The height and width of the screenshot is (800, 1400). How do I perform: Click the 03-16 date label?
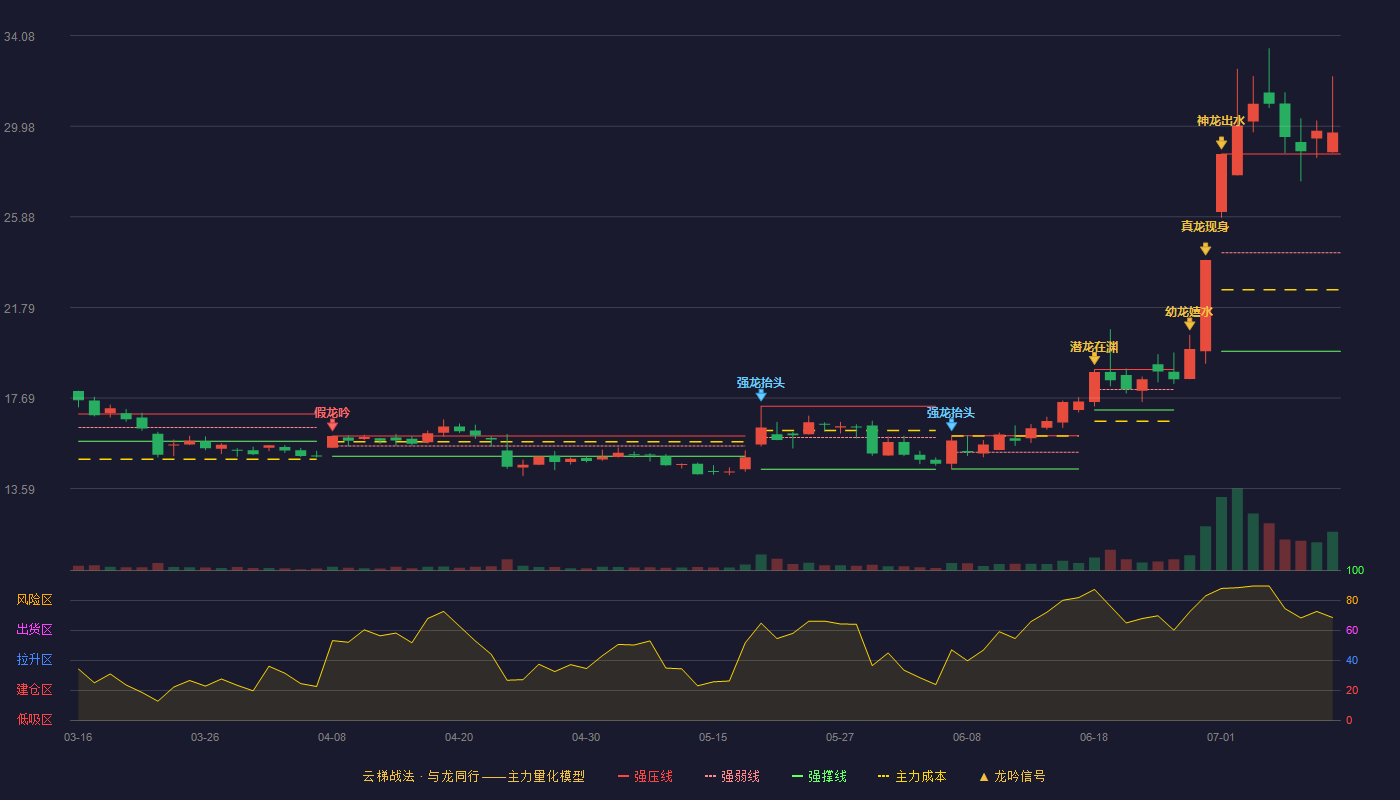click(x=78, y=737)
